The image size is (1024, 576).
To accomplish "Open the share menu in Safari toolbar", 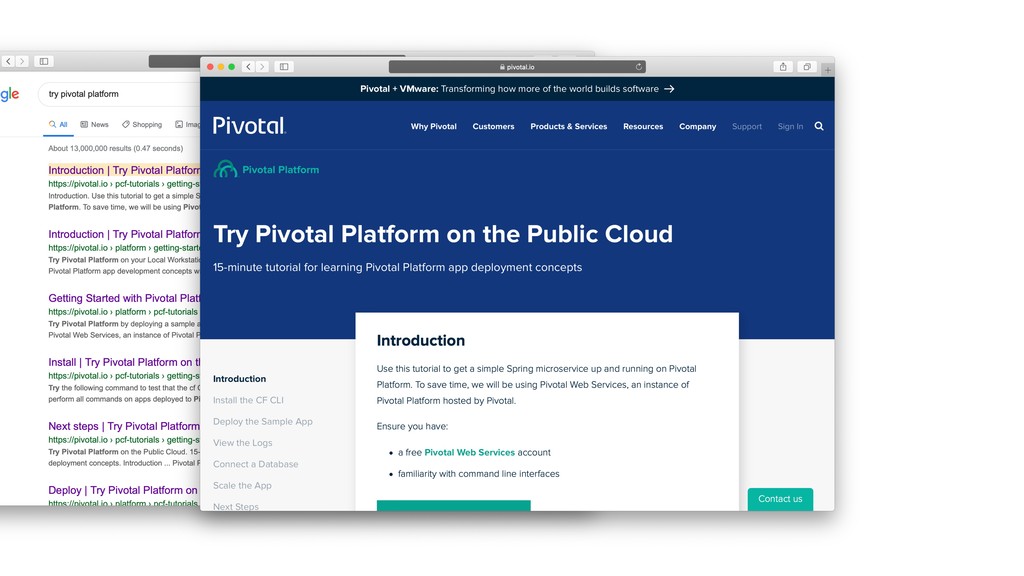I will tap(782, 67).
